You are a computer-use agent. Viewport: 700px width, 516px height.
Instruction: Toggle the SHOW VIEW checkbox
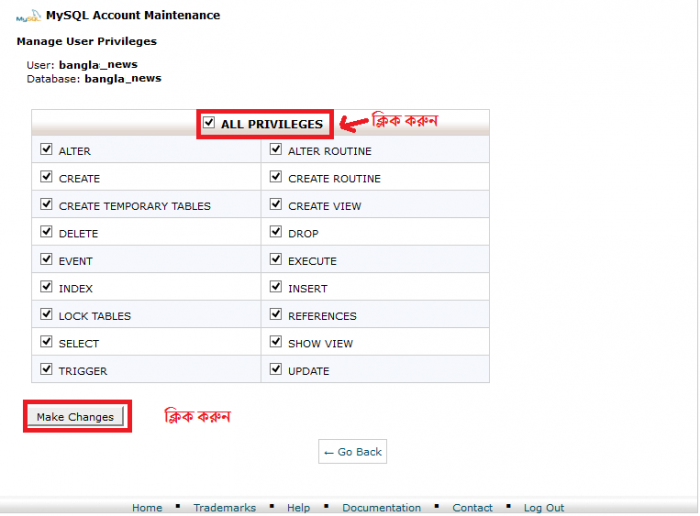(276, 342)
